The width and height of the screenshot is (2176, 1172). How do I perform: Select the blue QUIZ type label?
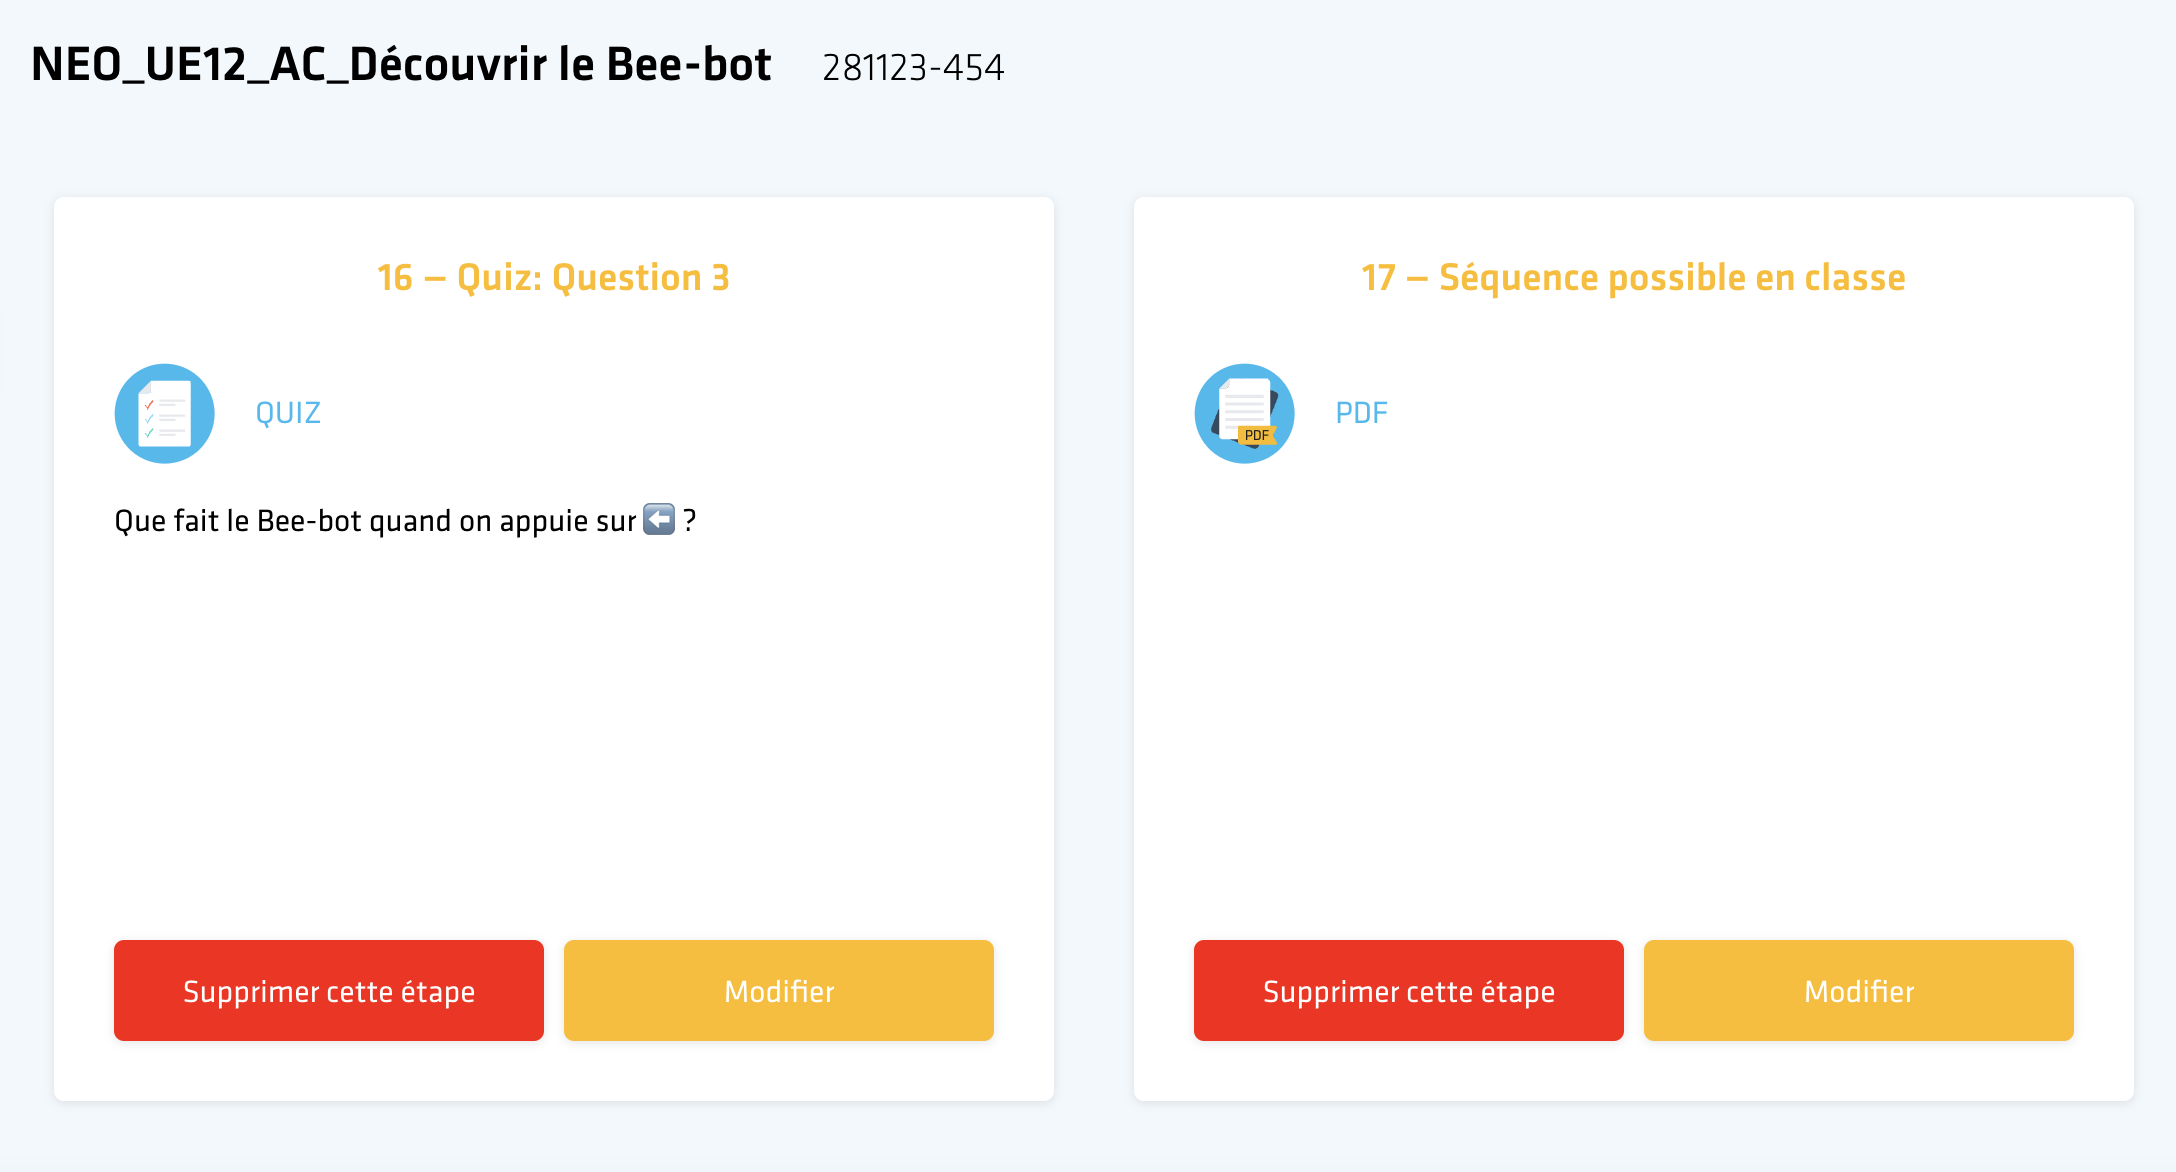click(x=288, y=413)
